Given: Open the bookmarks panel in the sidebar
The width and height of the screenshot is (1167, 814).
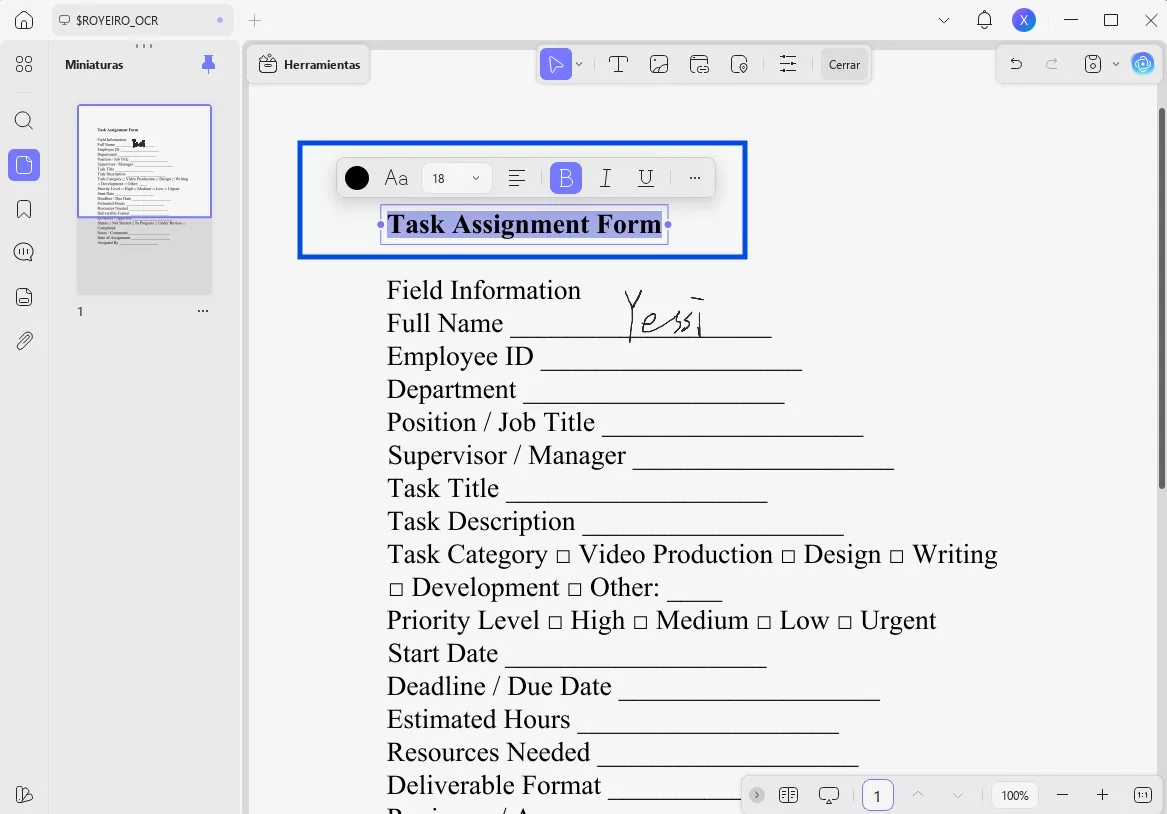Looking at the screenshot, I should (24, 209).
